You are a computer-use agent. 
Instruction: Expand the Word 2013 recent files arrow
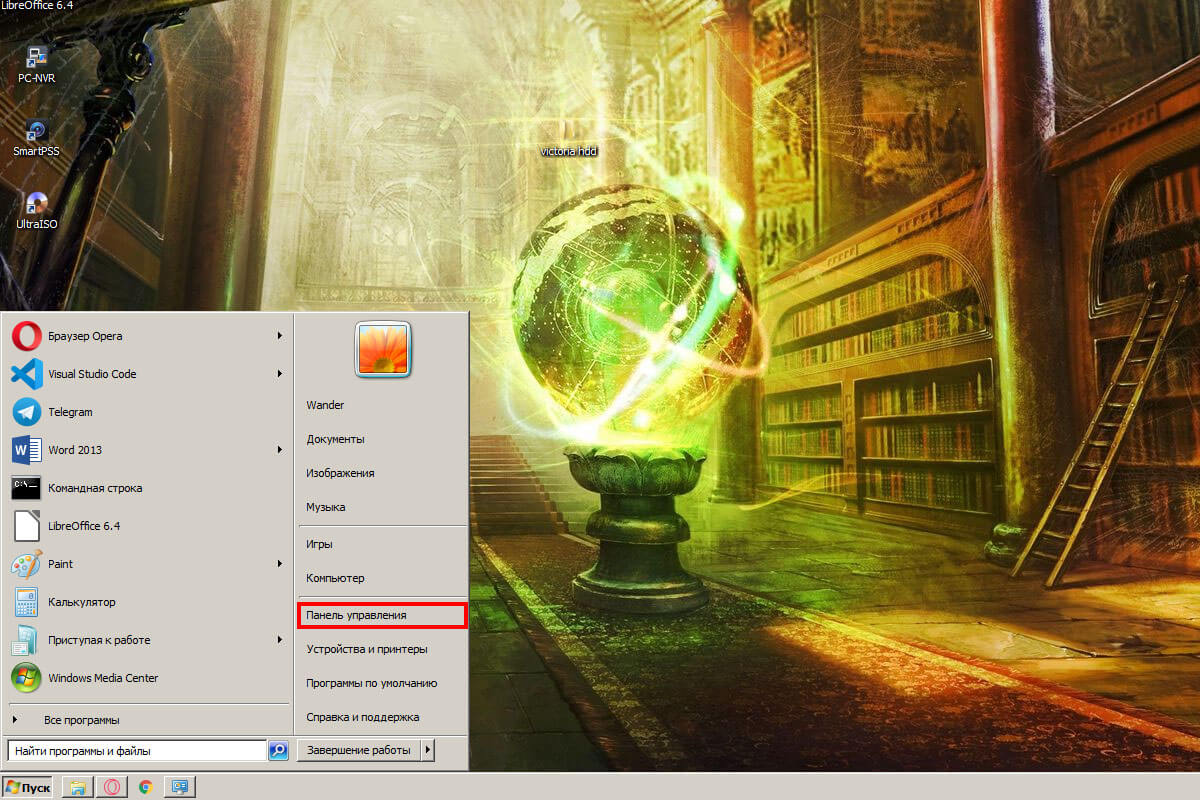click(x=280, y=450)
